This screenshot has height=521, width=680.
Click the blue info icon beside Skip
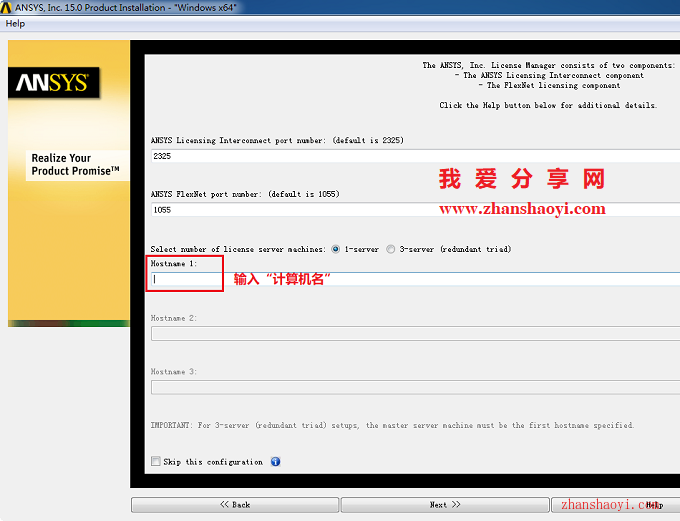click(275, 462)
